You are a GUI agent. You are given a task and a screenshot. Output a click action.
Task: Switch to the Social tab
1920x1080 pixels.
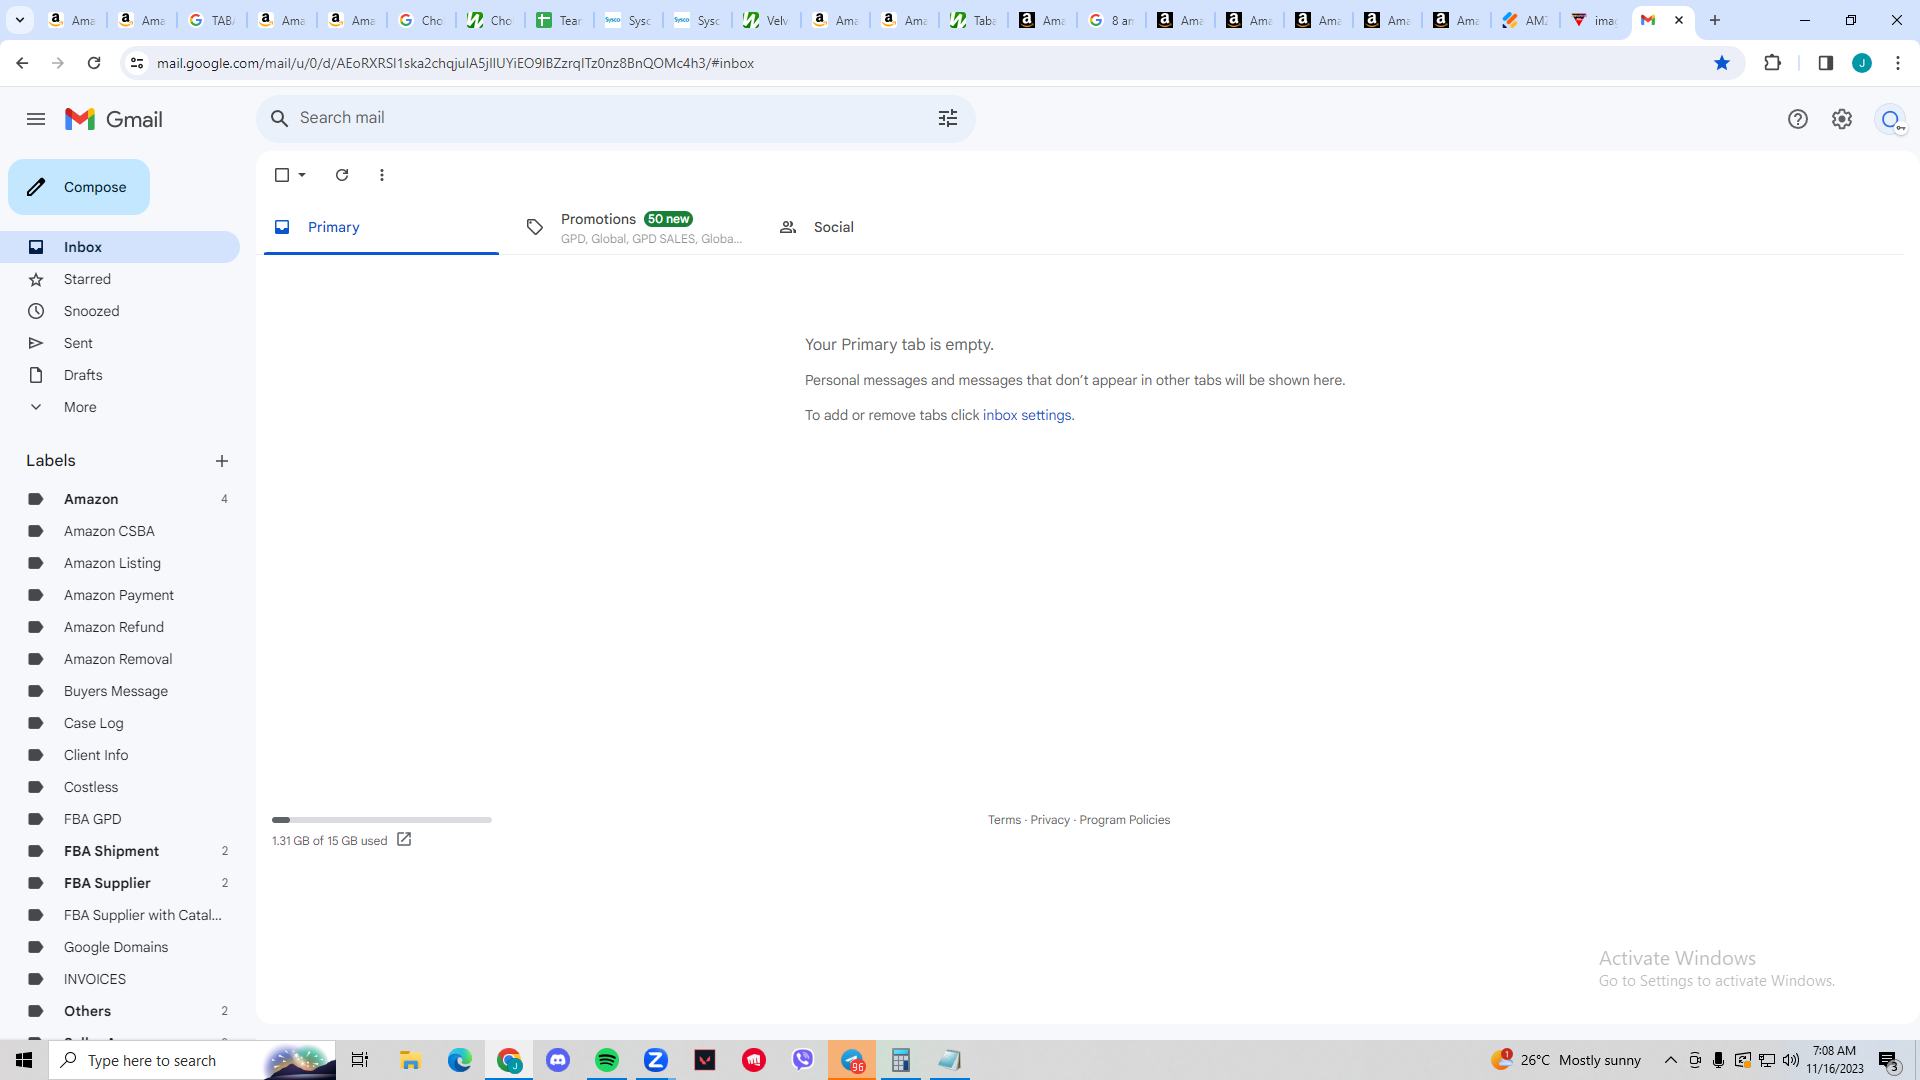[887, 227]
